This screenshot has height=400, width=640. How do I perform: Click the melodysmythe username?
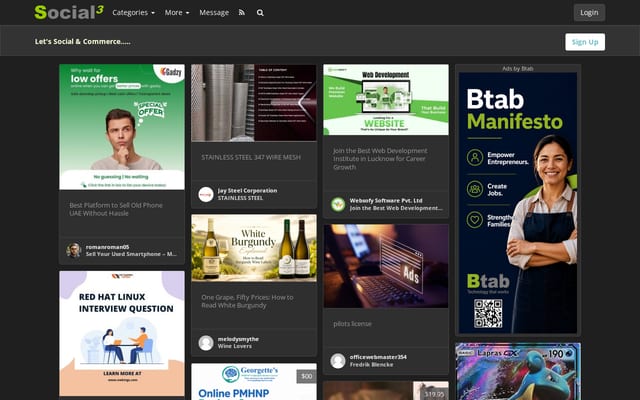tap(238, 339)
